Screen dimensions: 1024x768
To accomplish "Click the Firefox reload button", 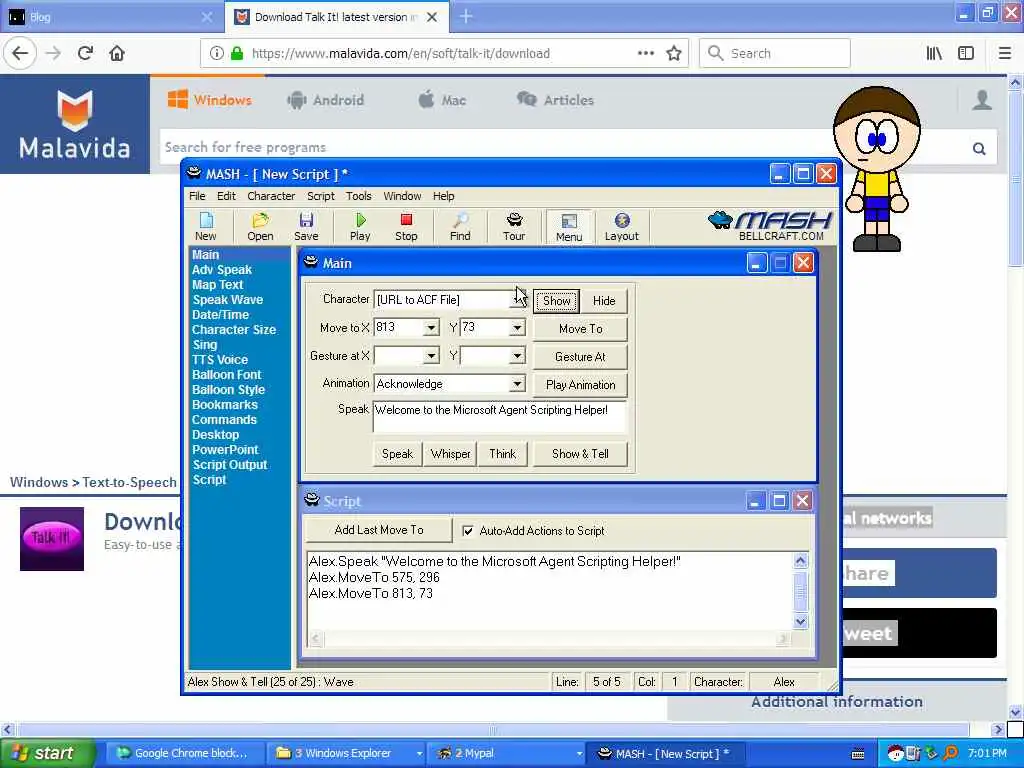I will click(85, 53).
